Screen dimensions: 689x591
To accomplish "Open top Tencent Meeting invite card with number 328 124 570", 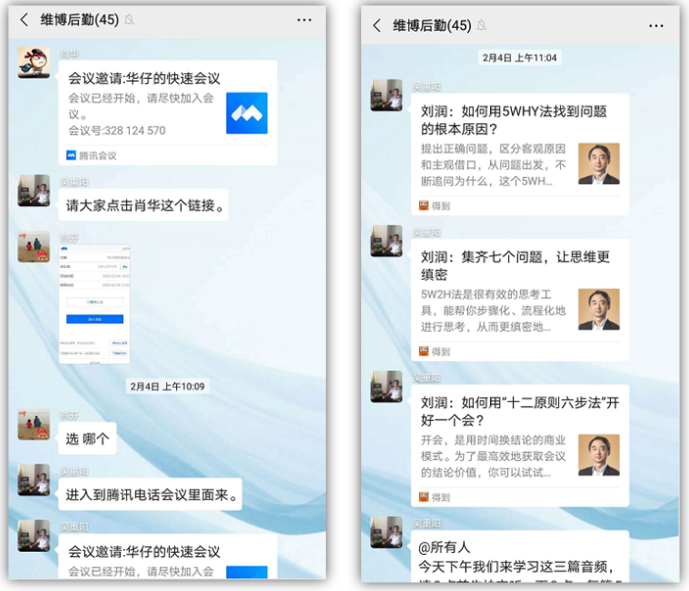I will pyautogui.click(x=167, y=112).
